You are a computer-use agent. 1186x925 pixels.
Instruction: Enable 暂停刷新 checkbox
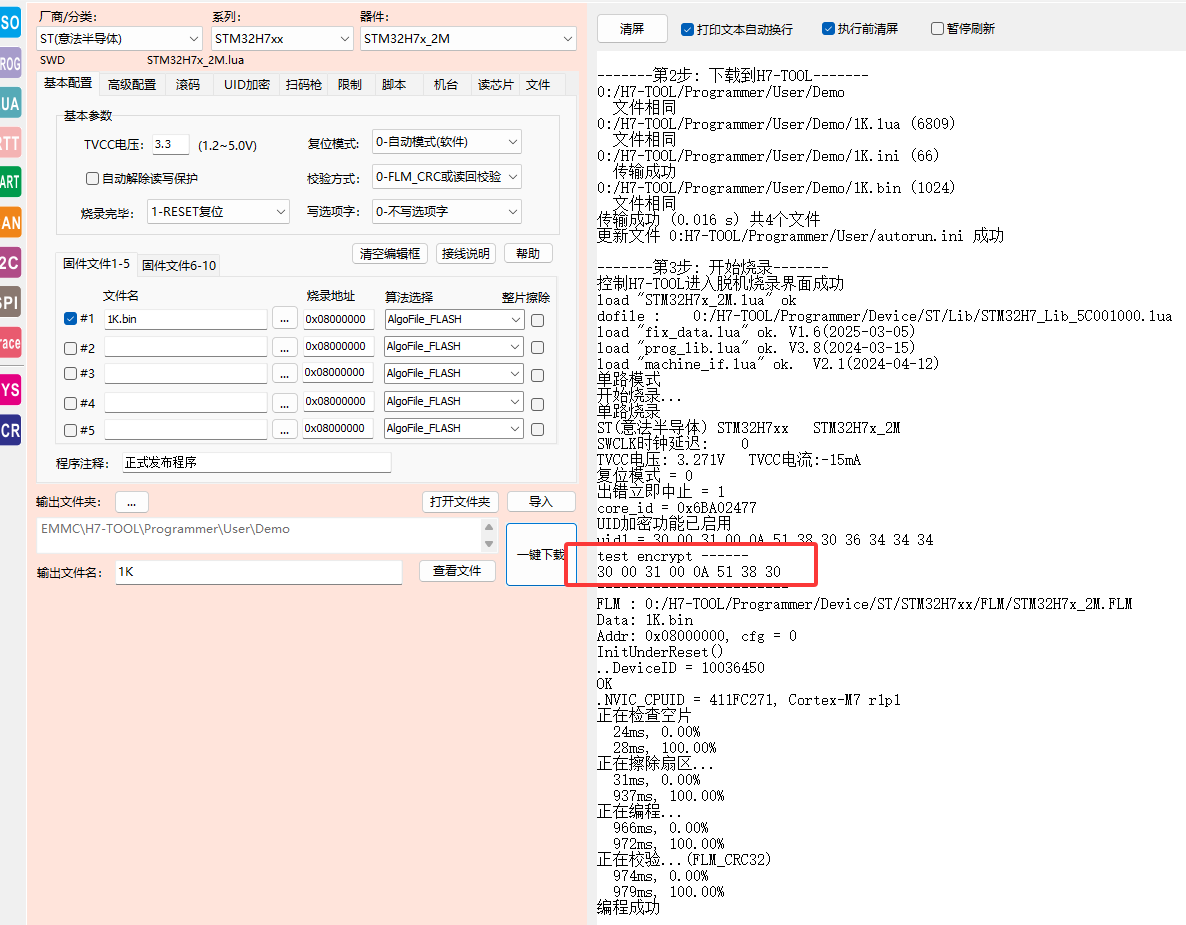pos(937,29)
